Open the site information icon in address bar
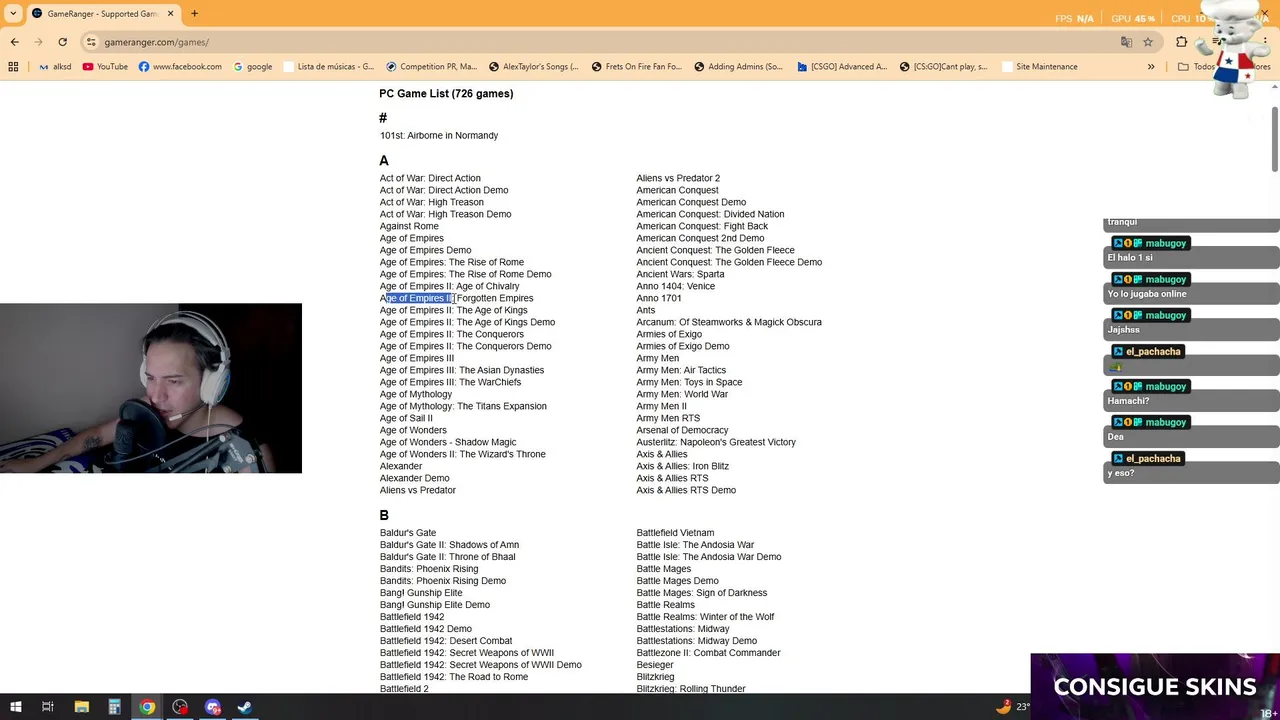This screenshot has width=1280, height=720. [91, 42]
